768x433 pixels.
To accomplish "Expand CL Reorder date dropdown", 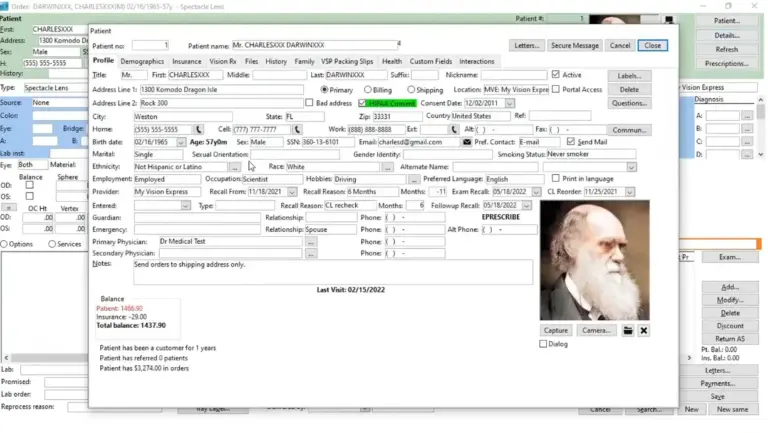I will tap(630, 192).
